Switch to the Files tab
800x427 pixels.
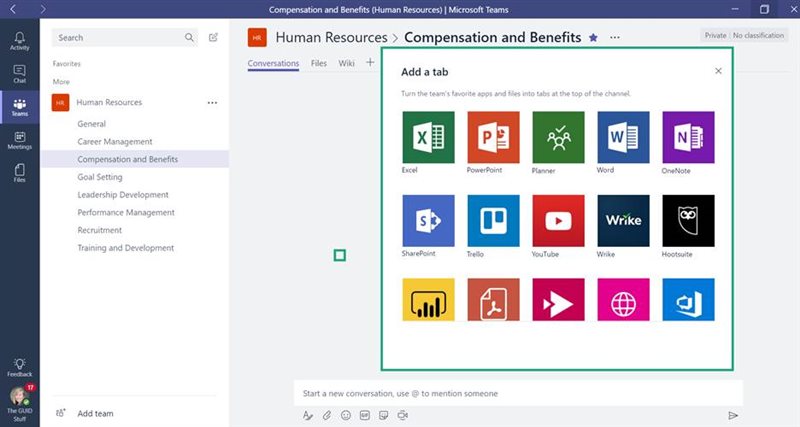click(318, 63)
